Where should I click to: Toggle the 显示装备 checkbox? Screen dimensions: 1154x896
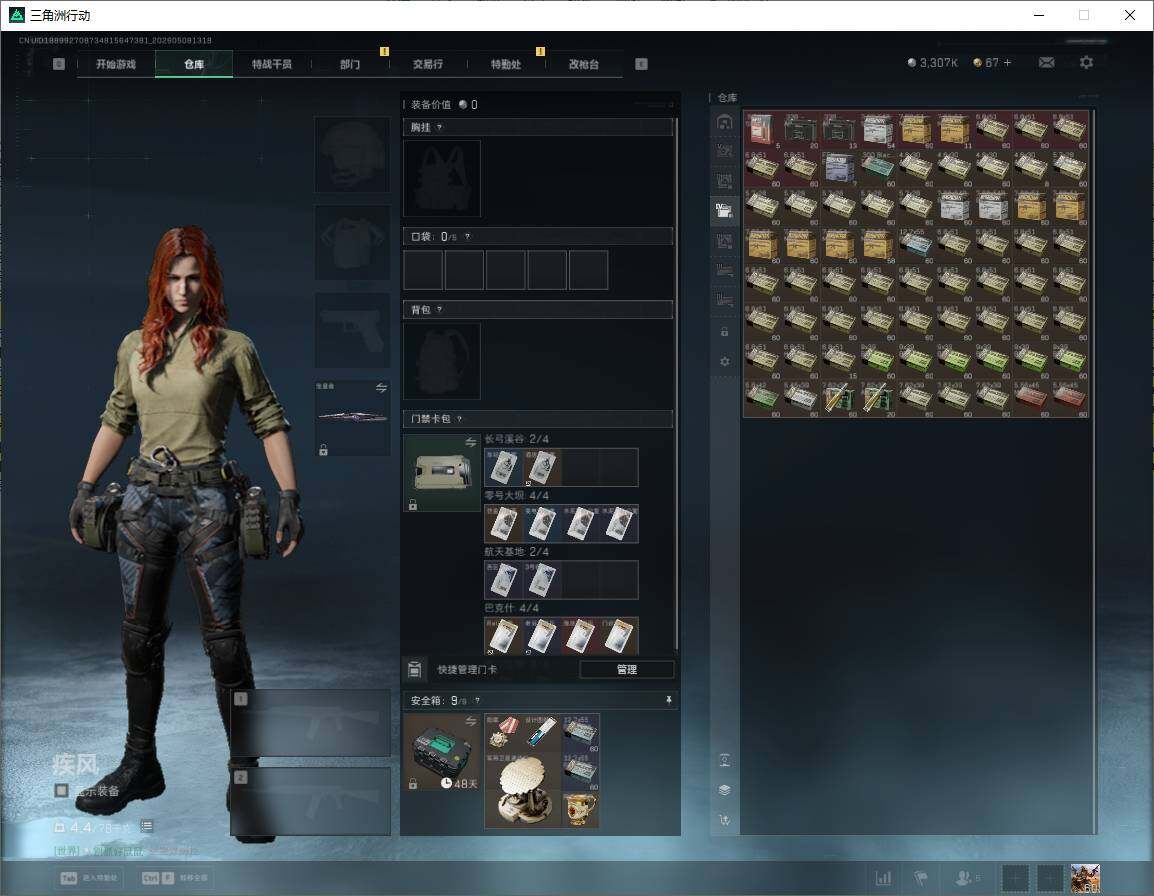62,790
